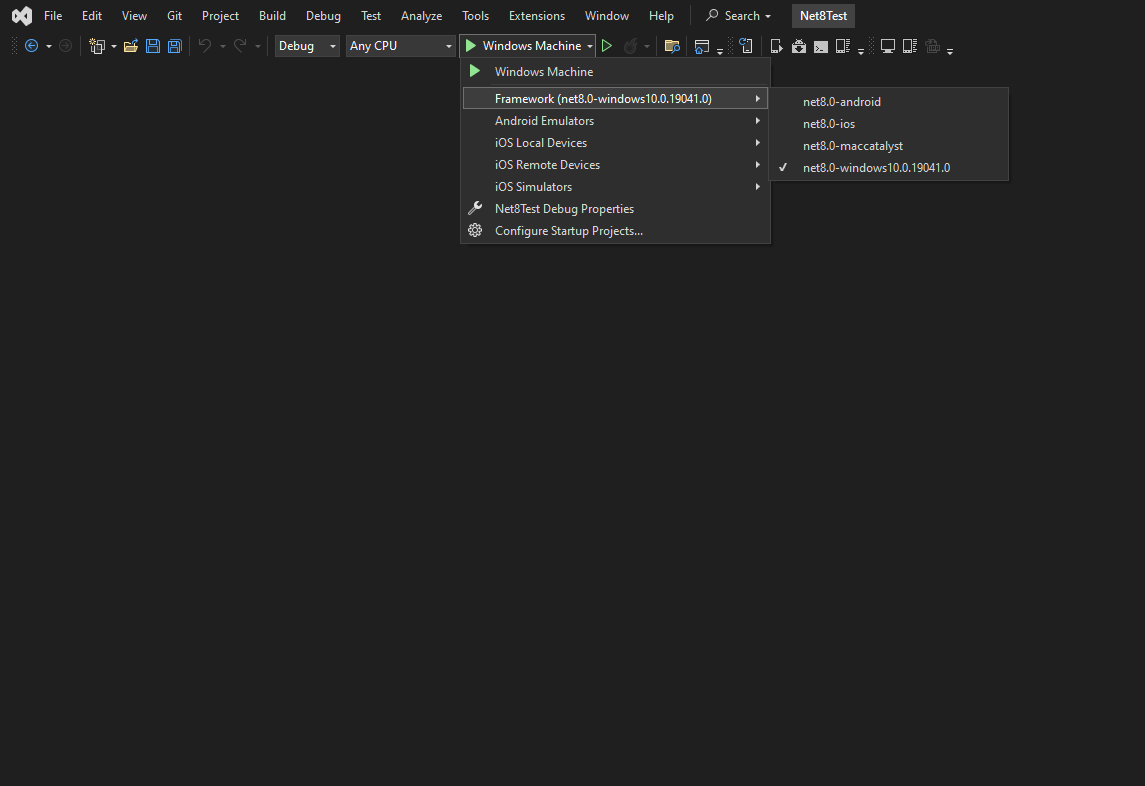The height and width of the screenshot is (786, 1145).
Task: Click the Visual Studio logo icon
Action: tap(22, 15)
